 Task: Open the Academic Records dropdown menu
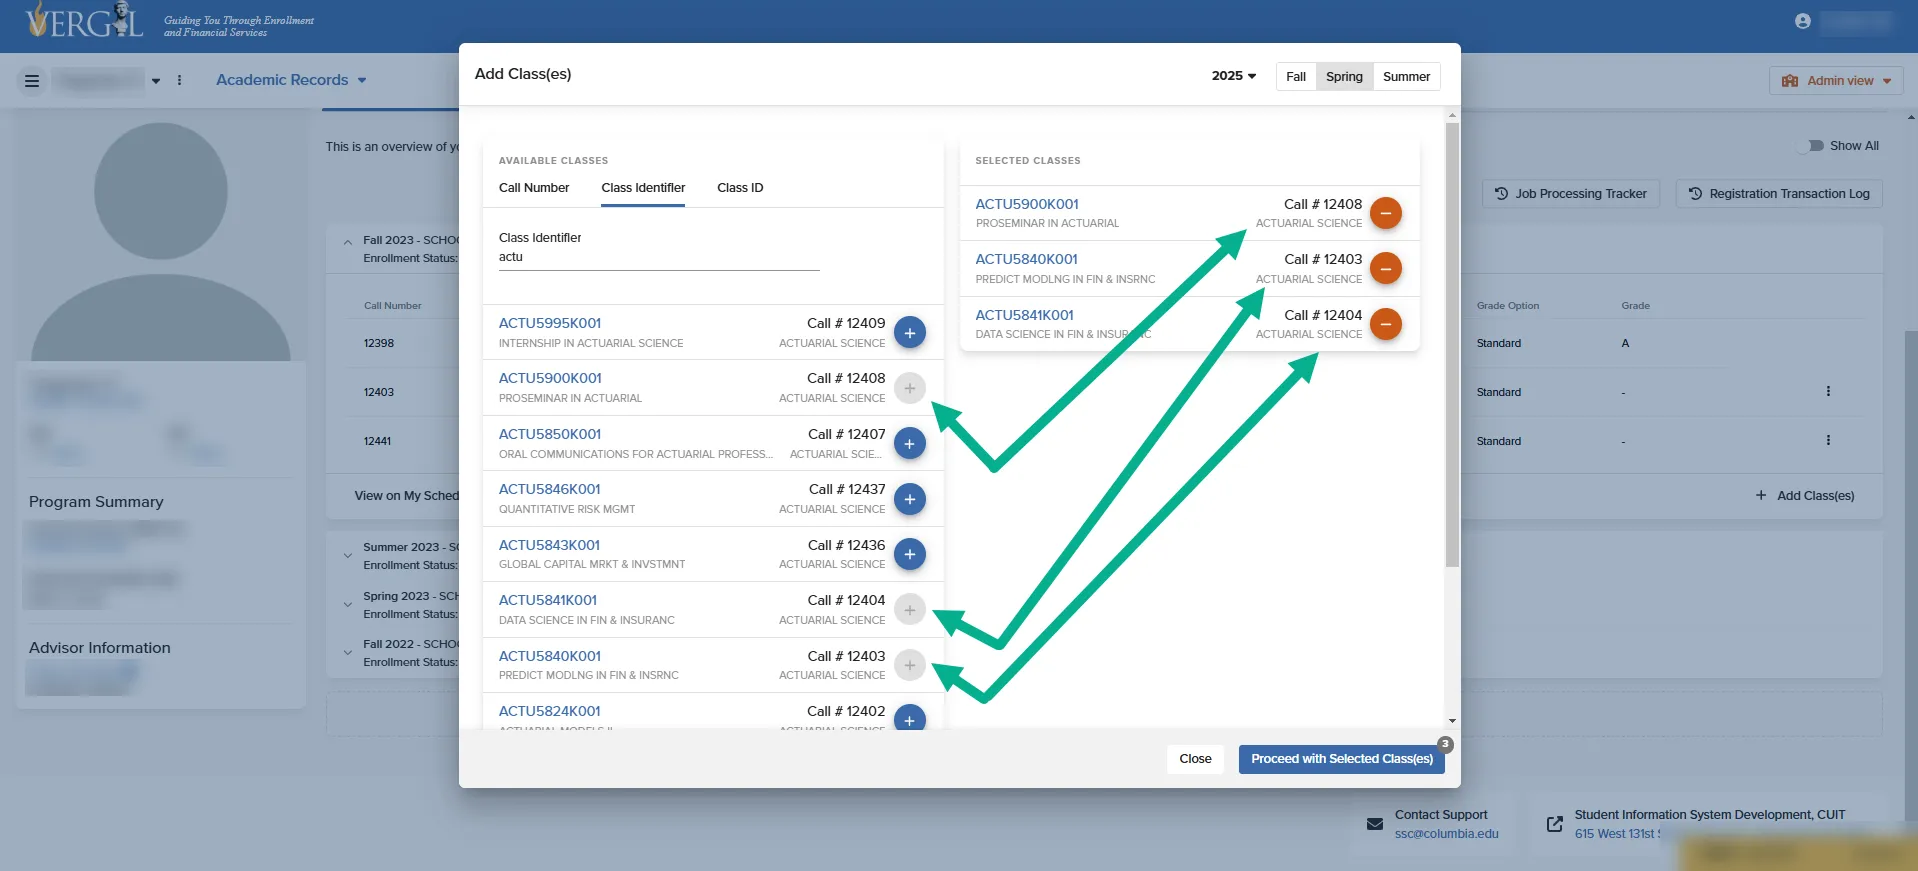[x=291, y=80]
